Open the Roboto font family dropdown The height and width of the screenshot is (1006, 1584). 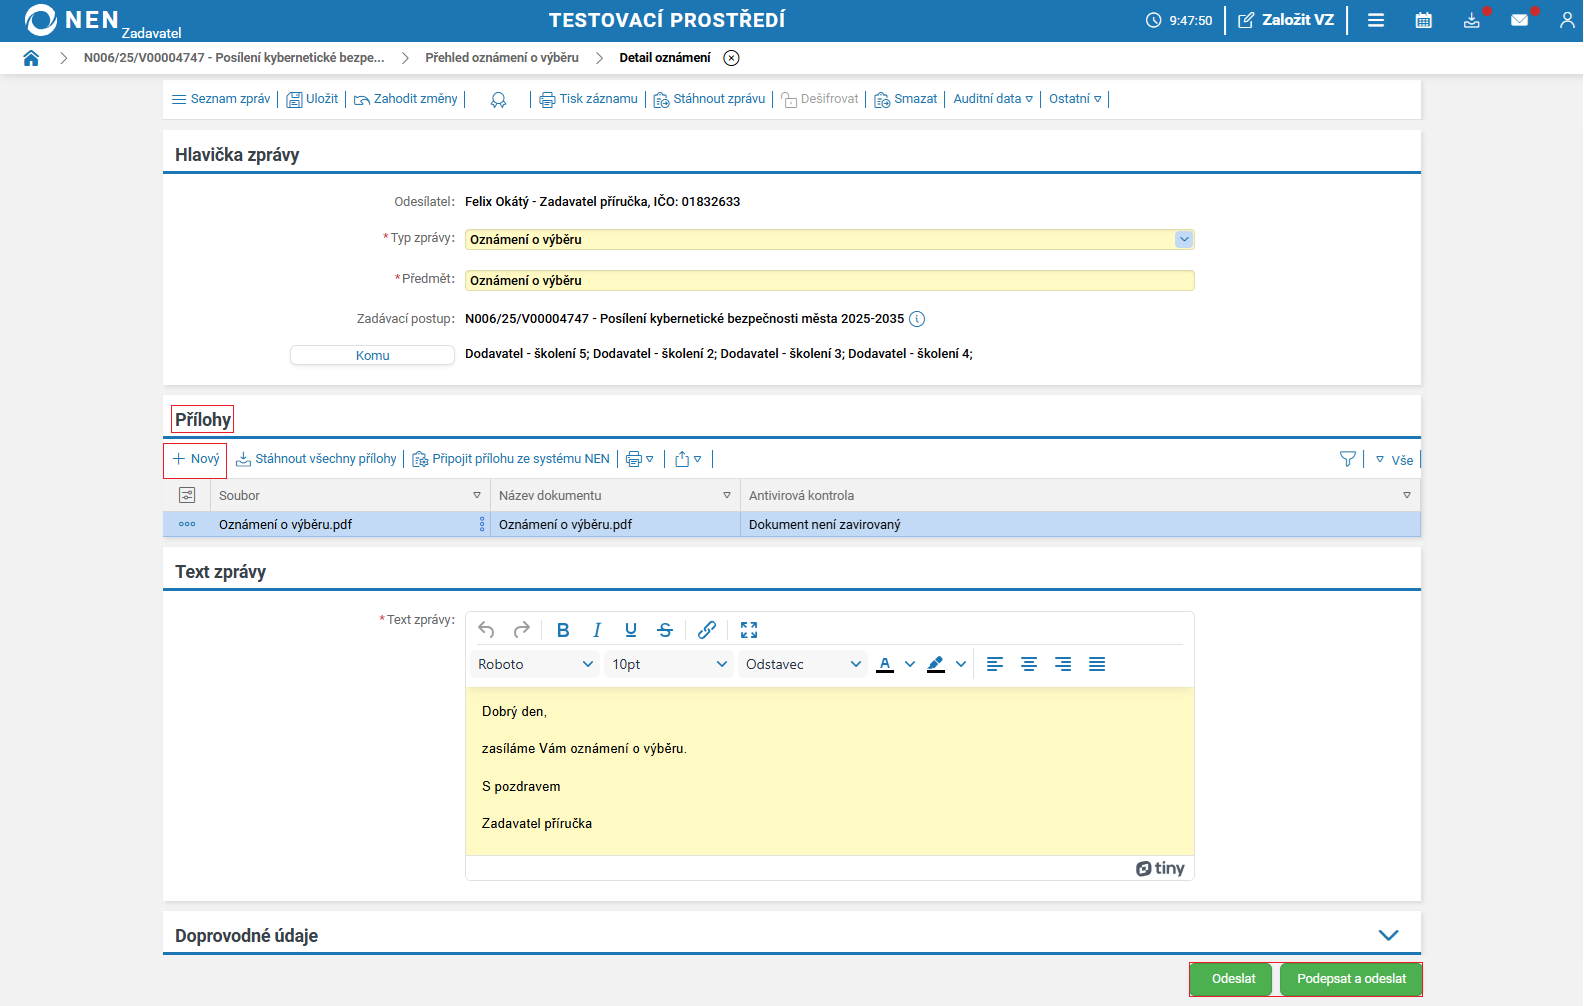[535, 664]
